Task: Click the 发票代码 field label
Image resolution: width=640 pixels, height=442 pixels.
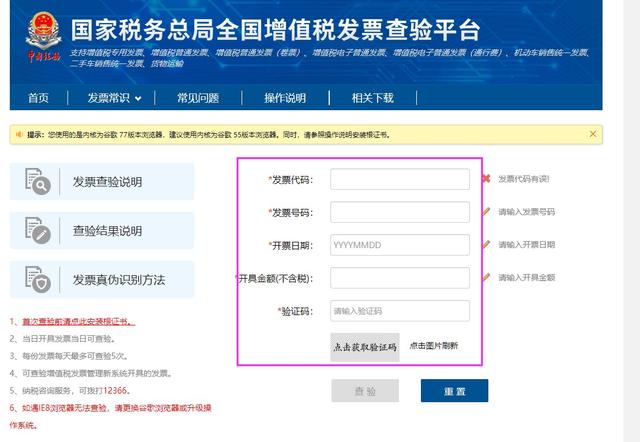Action: coord(291,180)
